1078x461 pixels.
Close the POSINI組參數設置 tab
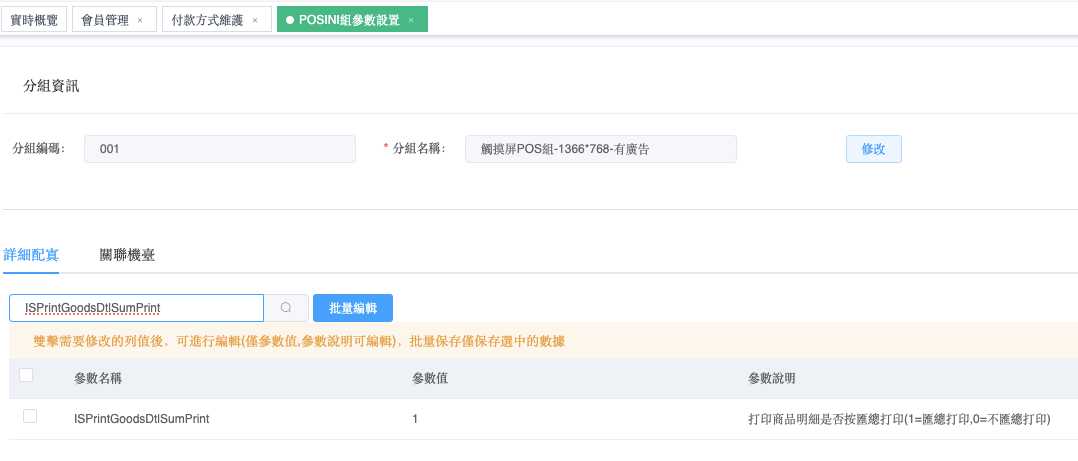pyautogui.click(x=411, y=20)
